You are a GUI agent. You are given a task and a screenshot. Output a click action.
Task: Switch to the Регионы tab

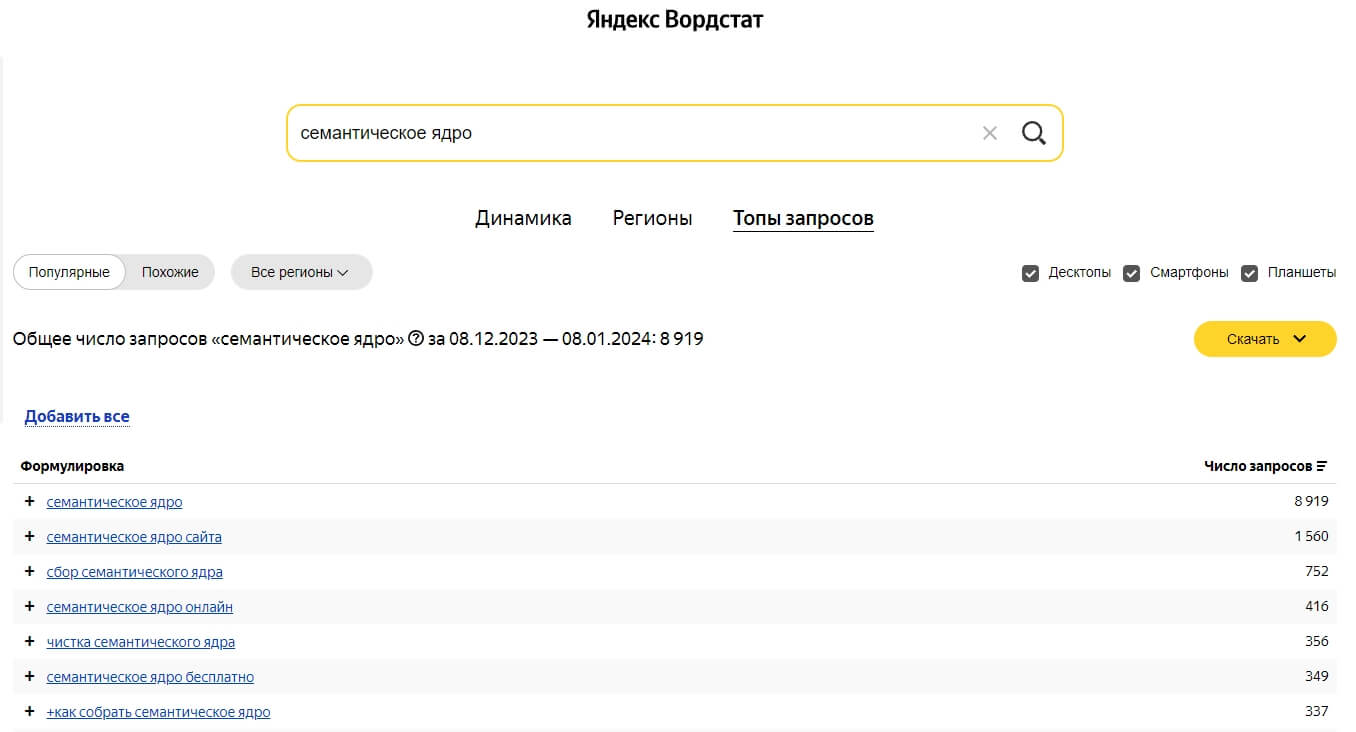tap(652, 218)
